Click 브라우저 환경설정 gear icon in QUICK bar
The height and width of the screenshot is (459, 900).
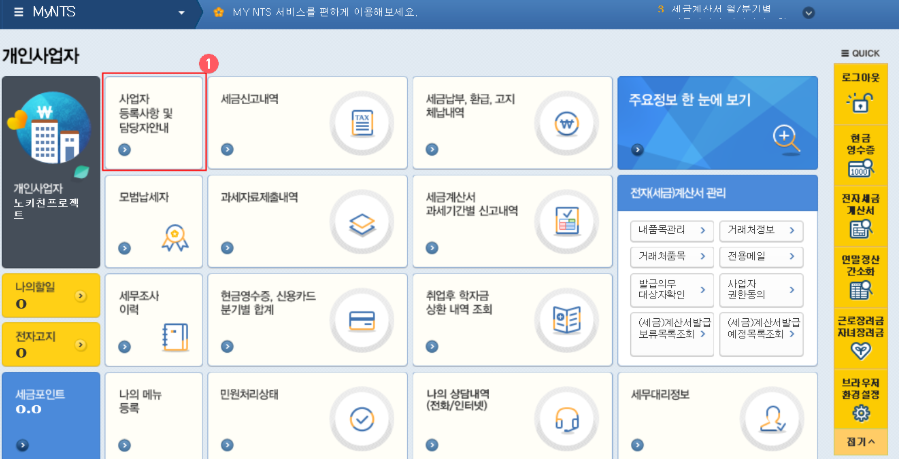(861, 413)
